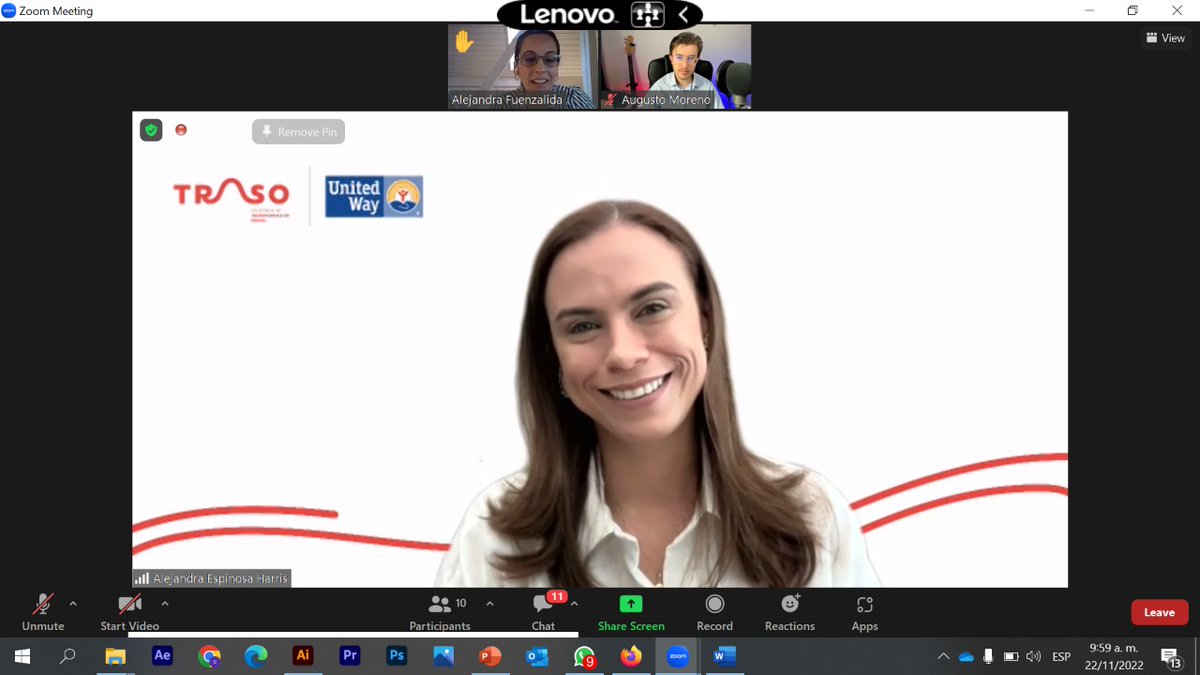1200x675 pixels.
Task: Click the green encryption shield icon
Action: coord(151,130)
